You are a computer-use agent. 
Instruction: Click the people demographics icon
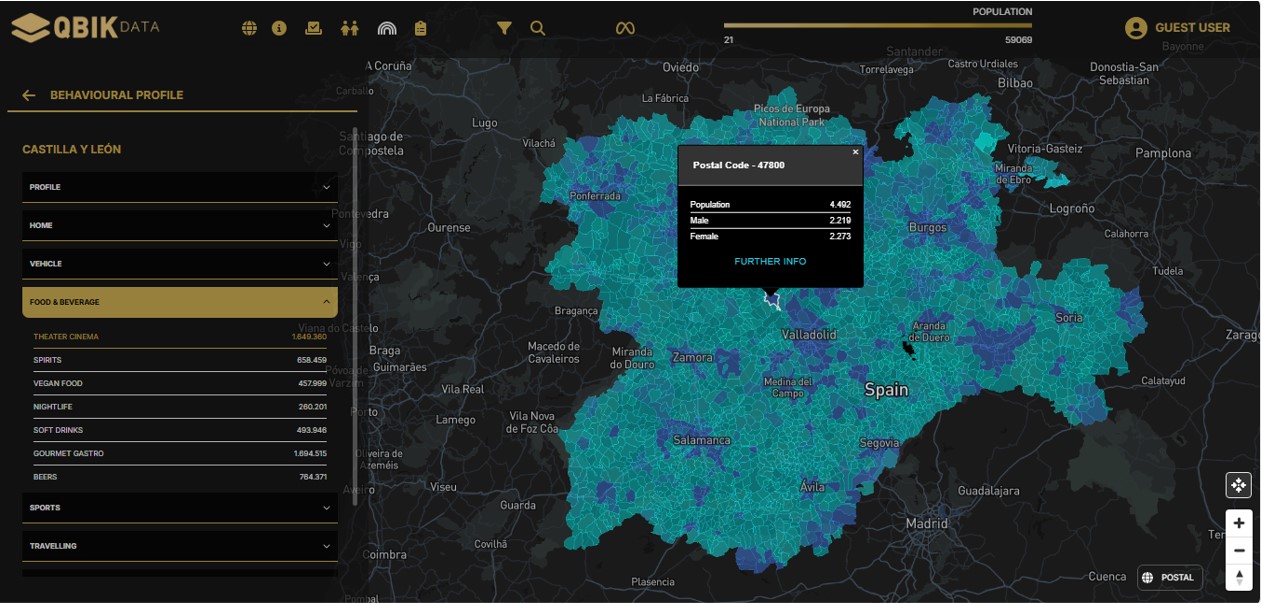[x=349, y=28]
